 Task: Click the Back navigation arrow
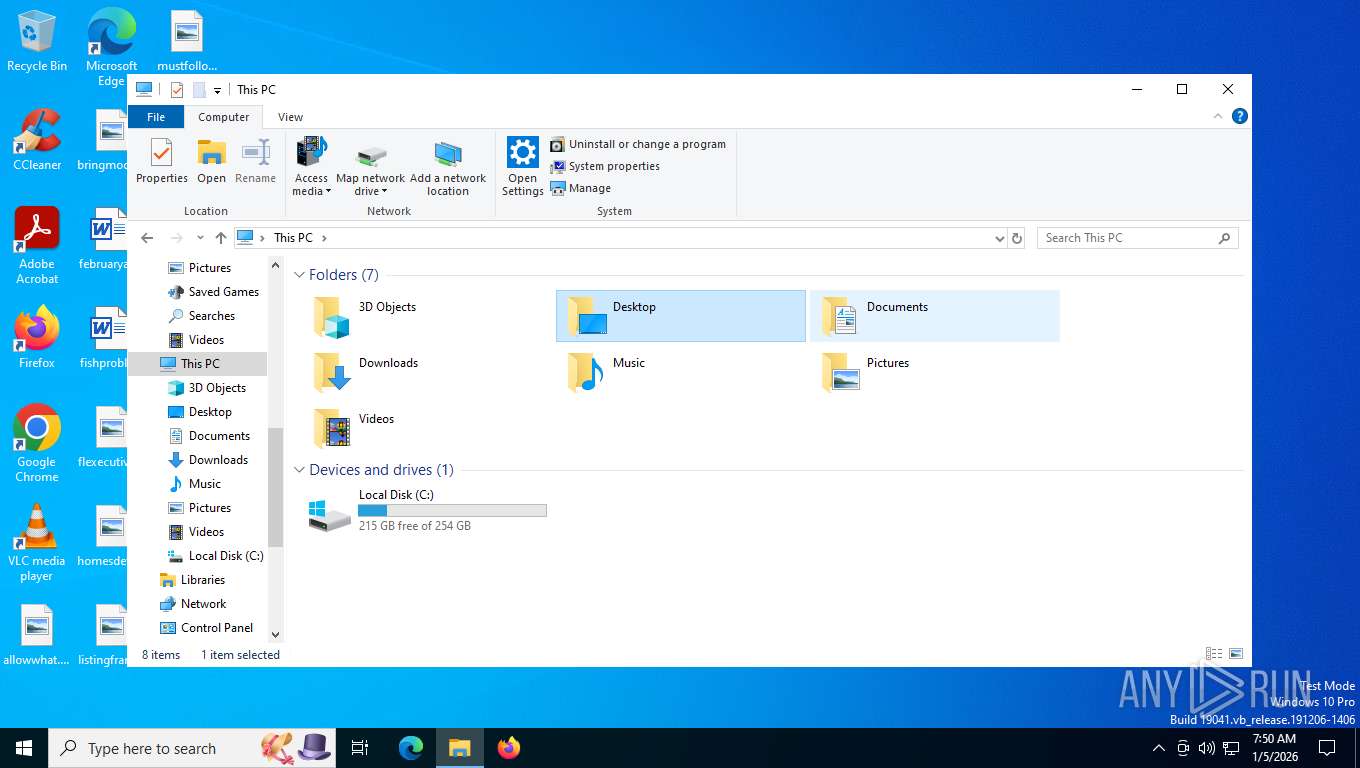[147, 238]
